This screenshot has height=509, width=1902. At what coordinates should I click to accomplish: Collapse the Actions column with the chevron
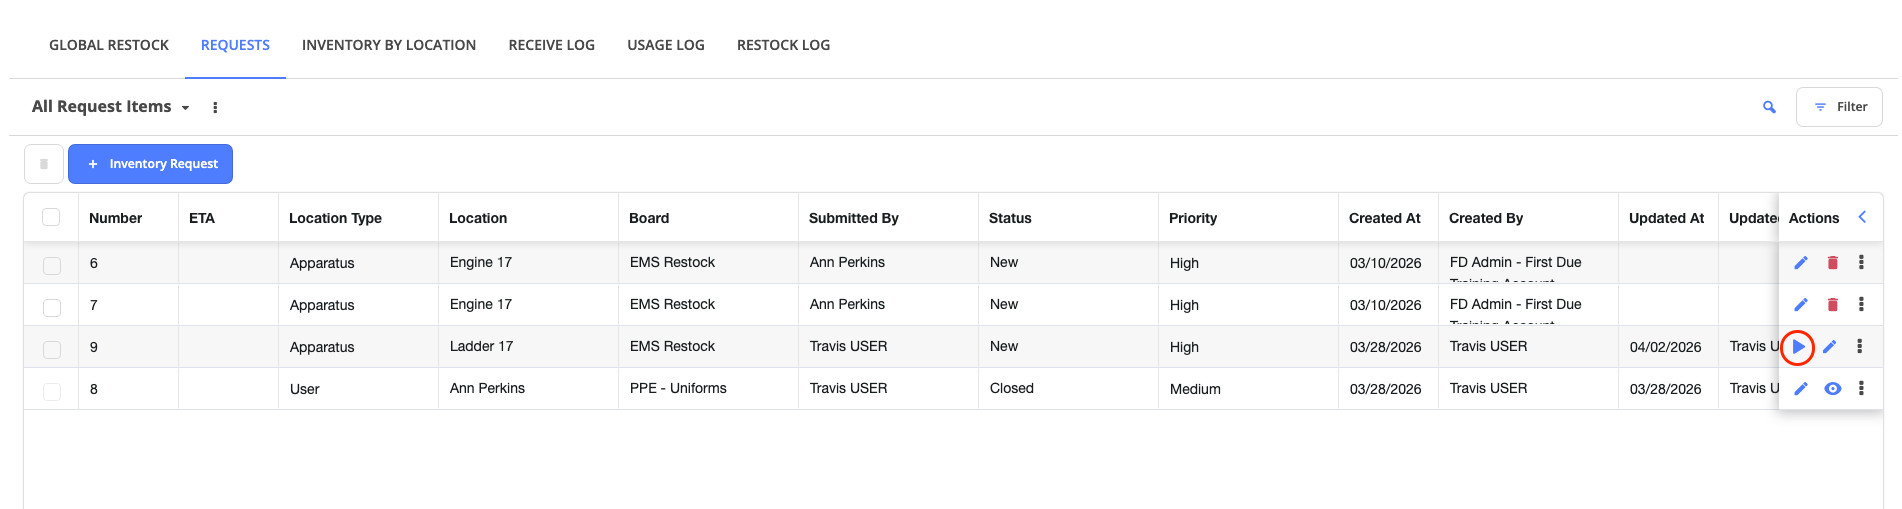1862,217
